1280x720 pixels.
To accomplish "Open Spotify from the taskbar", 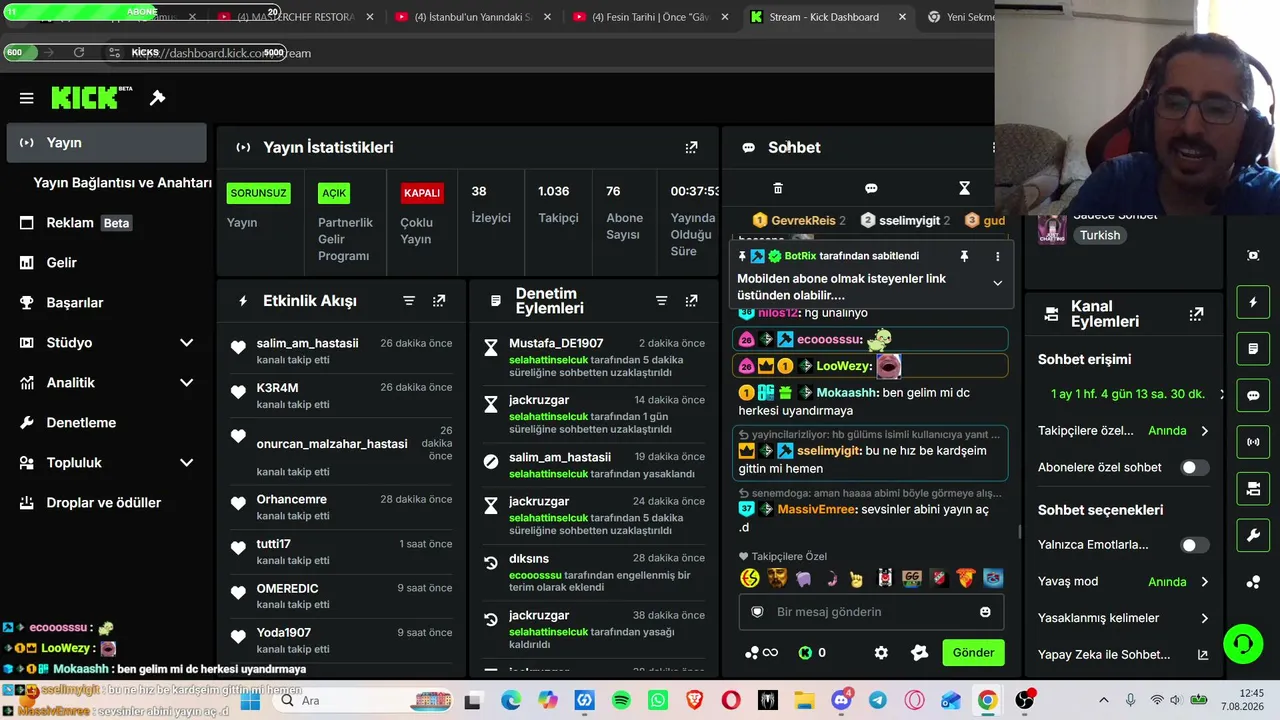I will pos(621,701).
